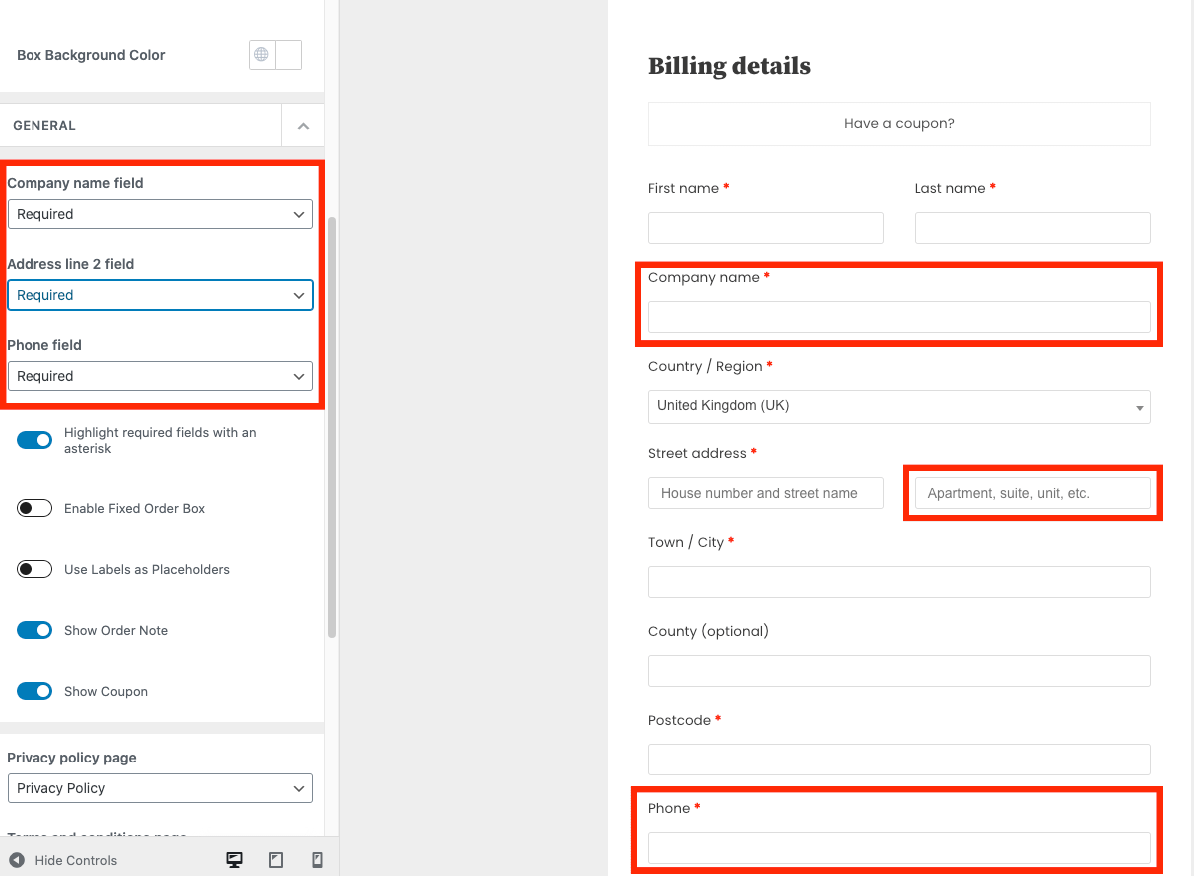Screen dimensions: 1194x876
Task: Click the globe icon beside Box Background Color
Action: (x=262, y=55)
